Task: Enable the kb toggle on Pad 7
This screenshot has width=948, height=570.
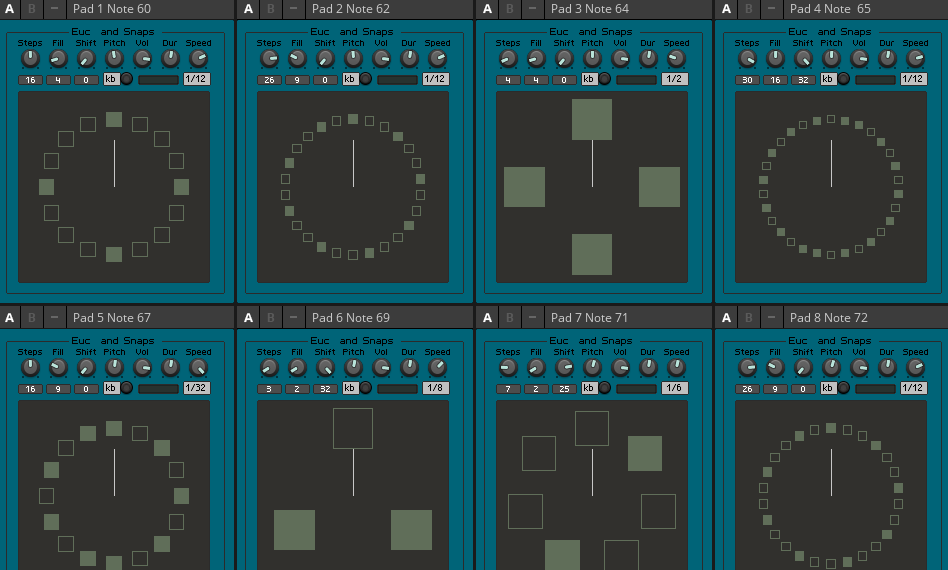Action: coord(589,388)
